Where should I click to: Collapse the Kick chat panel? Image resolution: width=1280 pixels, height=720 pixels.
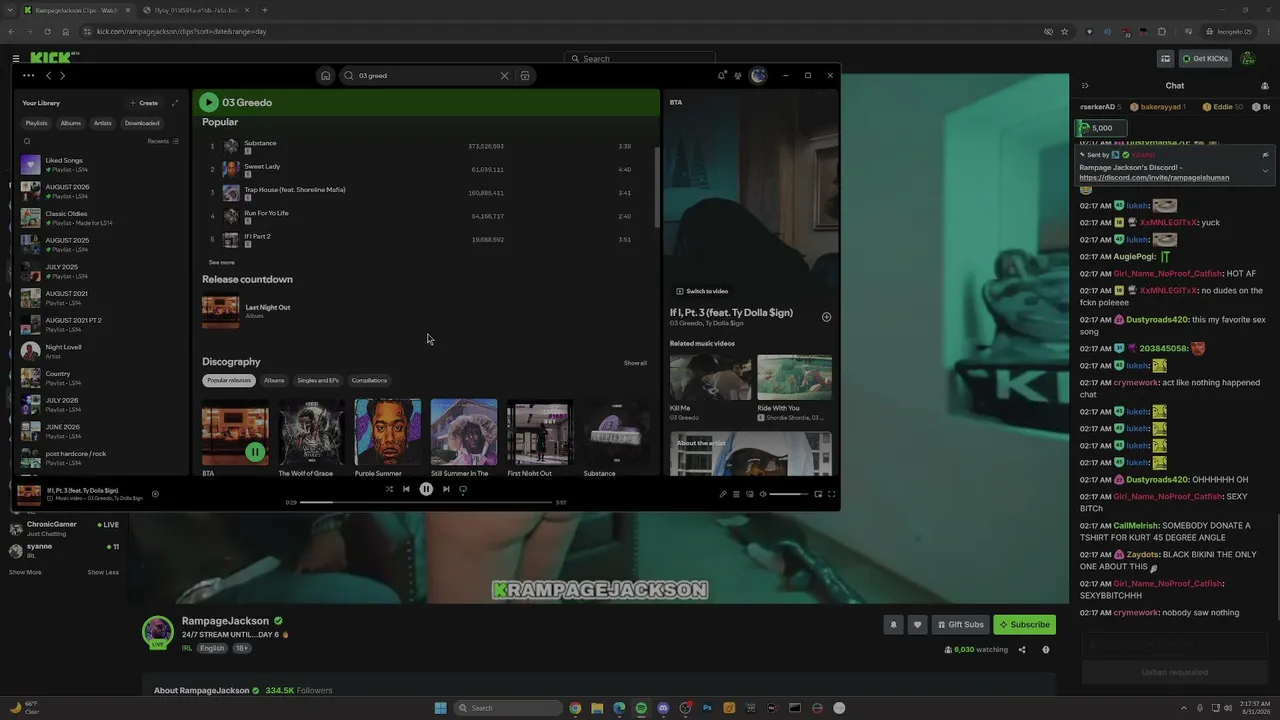(1085, 86)
